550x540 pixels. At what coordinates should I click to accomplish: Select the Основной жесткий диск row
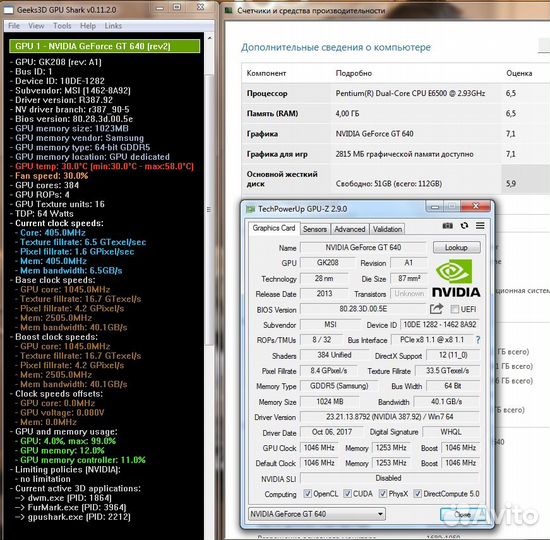pos(396,179)
